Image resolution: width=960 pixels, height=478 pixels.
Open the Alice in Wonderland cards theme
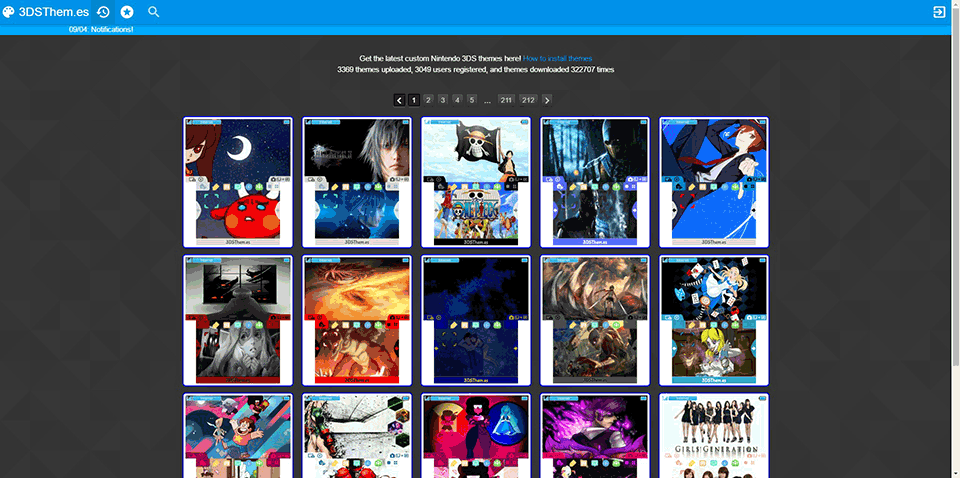714,321
